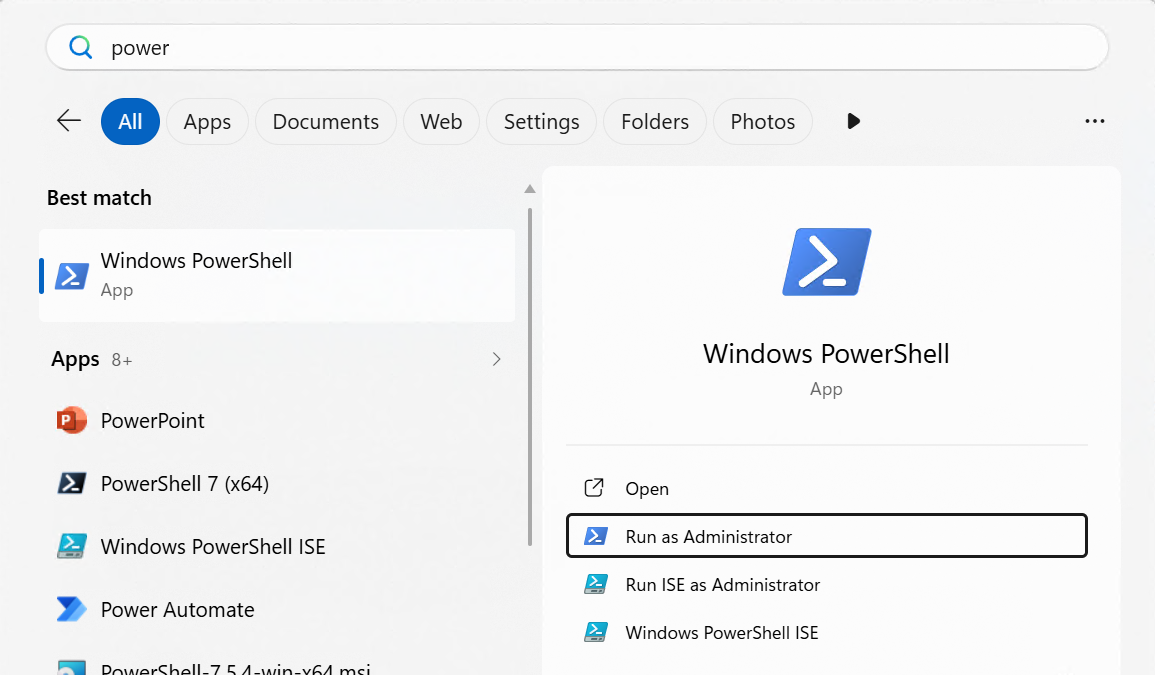Switch to the Settings filter tab
Image resolution: width=1155 pixels, height=675 pixels.
click(541, 122)
